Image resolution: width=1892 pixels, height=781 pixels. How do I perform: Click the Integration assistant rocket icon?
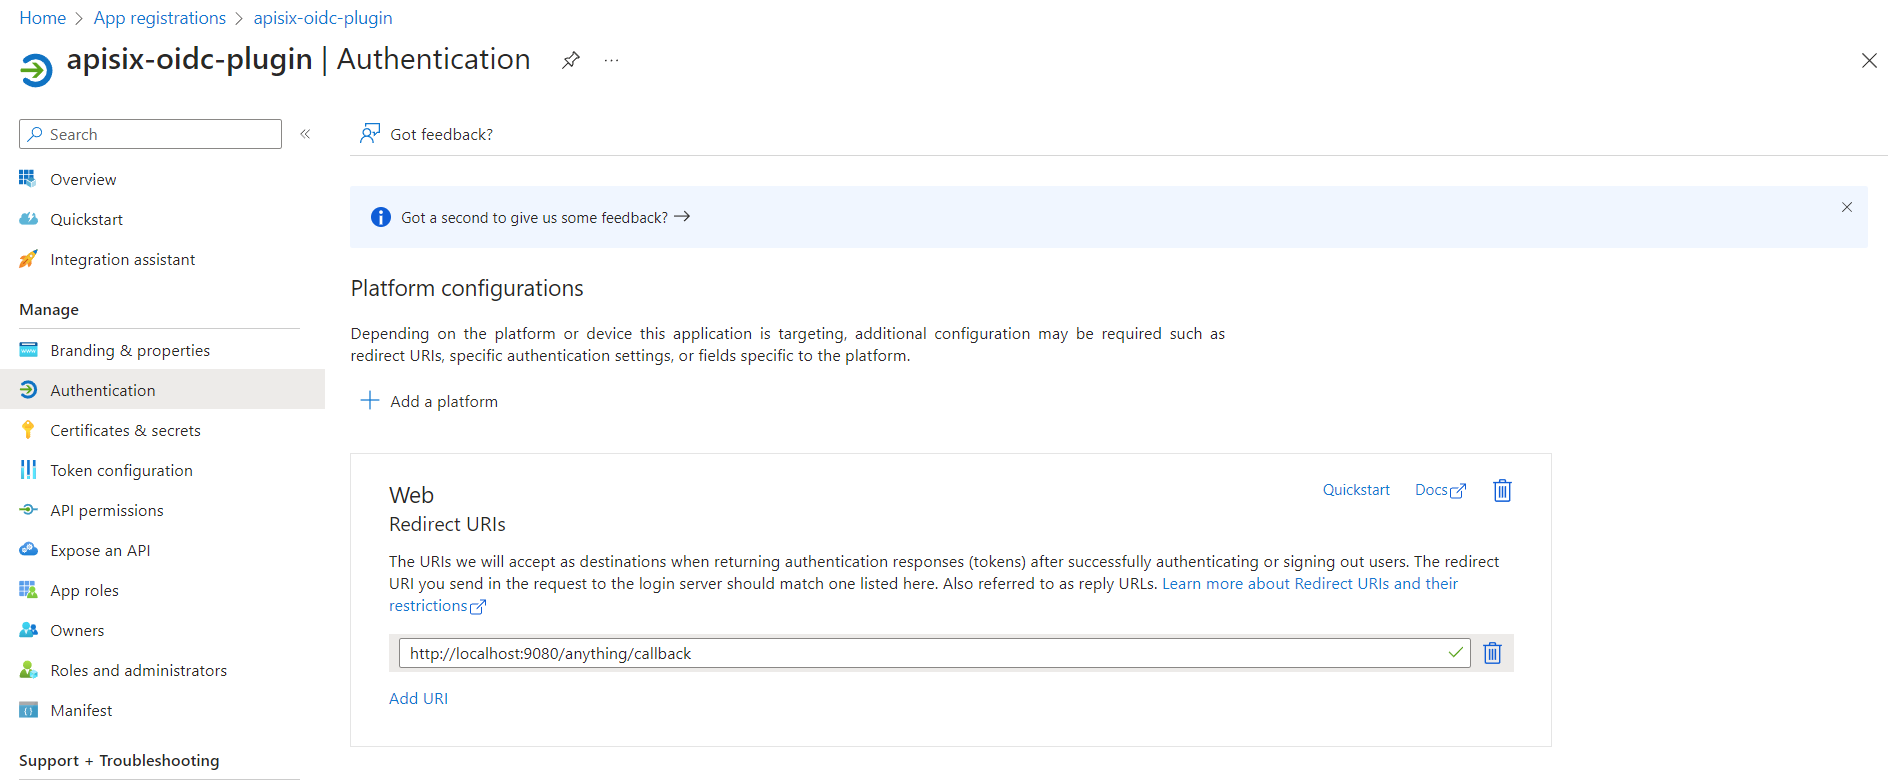(x=28, y=259)
